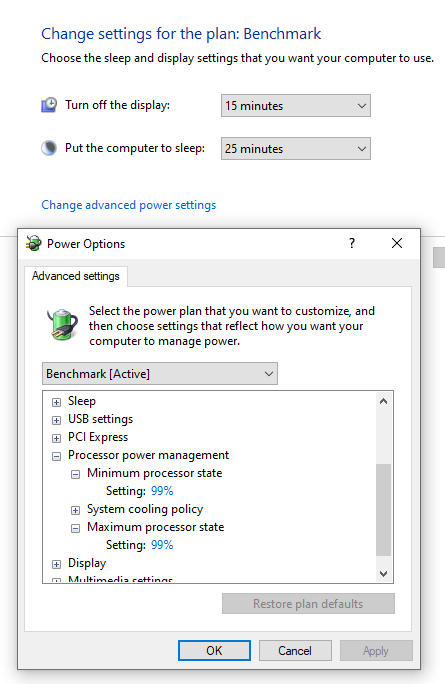Select the Display tree label
The height and width of the screenshot is (684, 445).
87,563
